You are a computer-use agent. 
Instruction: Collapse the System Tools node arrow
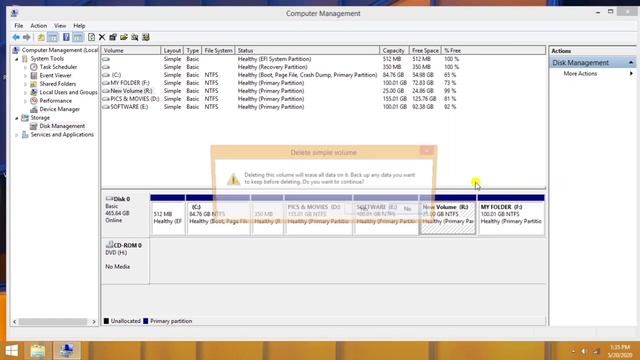(x=17, y=59)
